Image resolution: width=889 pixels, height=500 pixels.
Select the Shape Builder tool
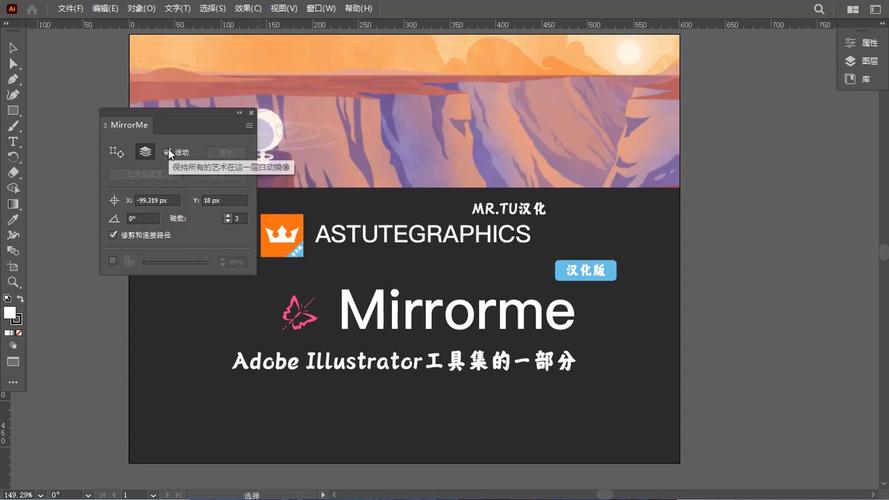click(x=13, y=188)
